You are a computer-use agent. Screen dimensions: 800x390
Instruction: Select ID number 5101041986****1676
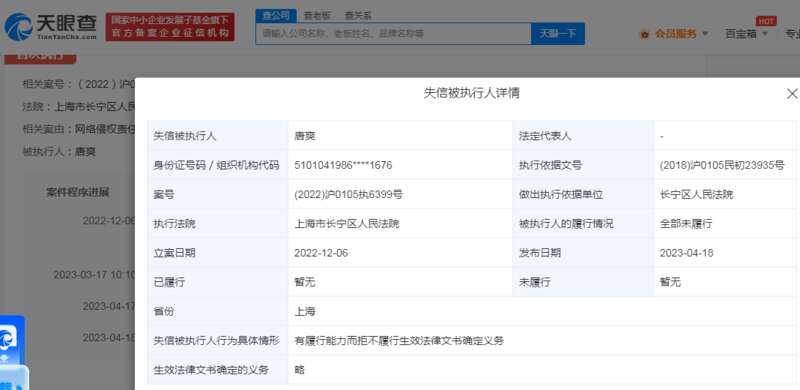343,165
